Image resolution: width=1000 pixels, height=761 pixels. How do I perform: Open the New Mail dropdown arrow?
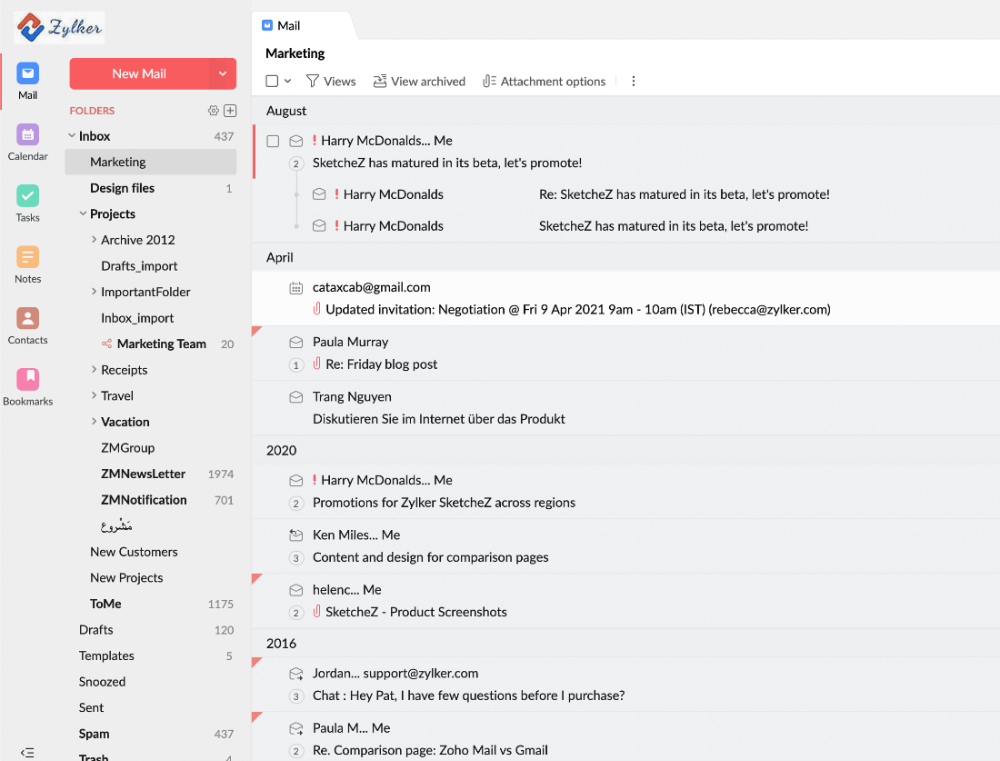click(x=222, y=74)
